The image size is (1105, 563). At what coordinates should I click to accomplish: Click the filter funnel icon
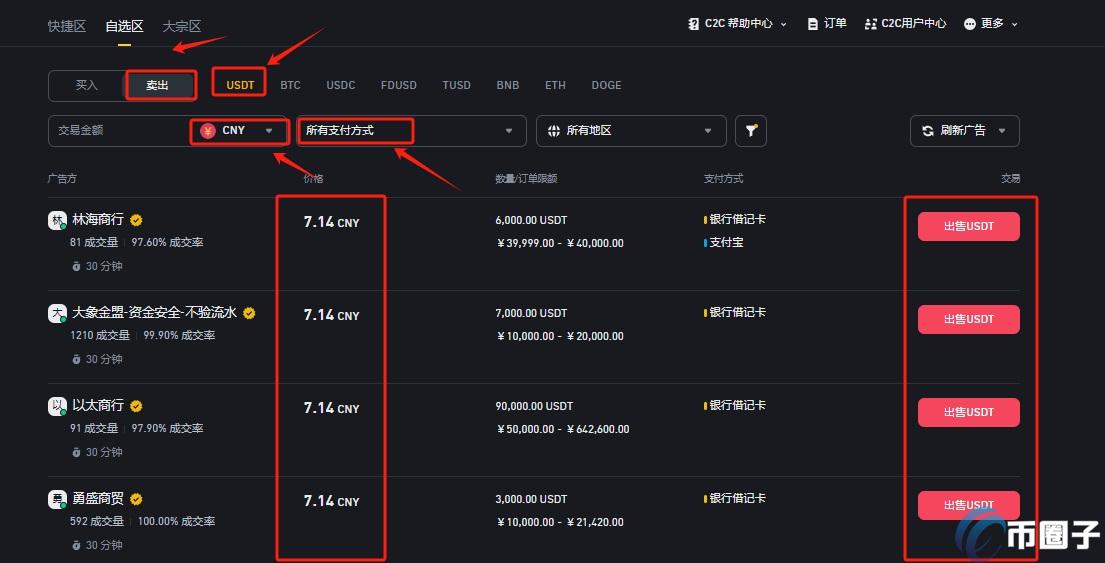pos(751,130)
